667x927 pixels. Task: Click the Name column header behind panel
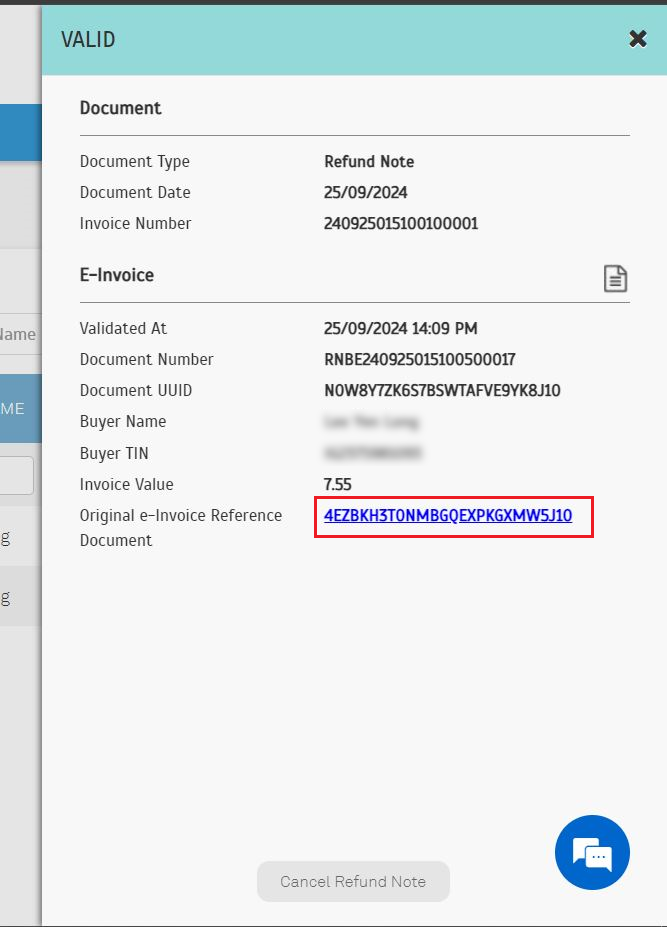pos(18,334)
